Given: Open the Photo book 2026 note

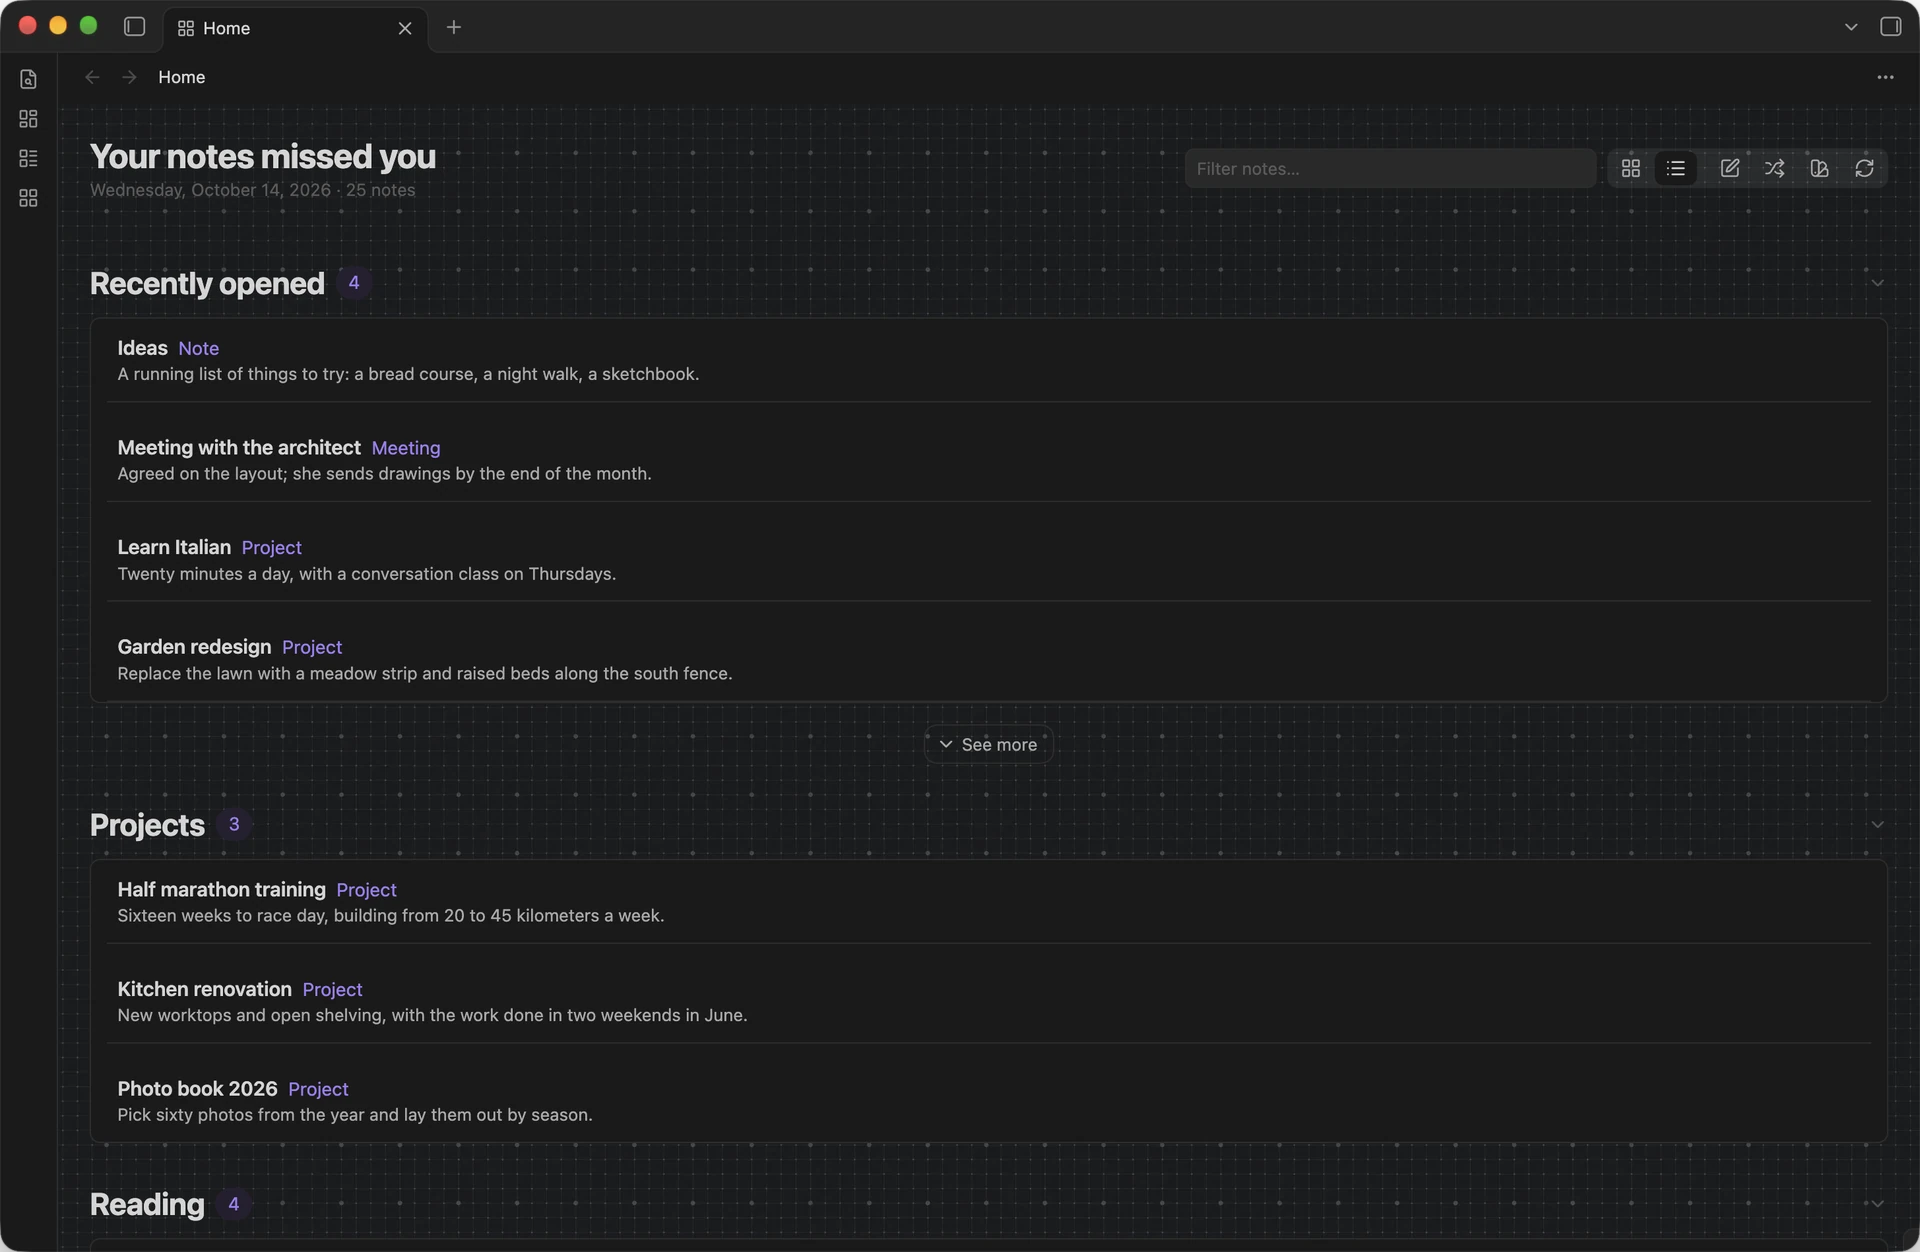Looking at the screenshot, I should pos(988,1101).
